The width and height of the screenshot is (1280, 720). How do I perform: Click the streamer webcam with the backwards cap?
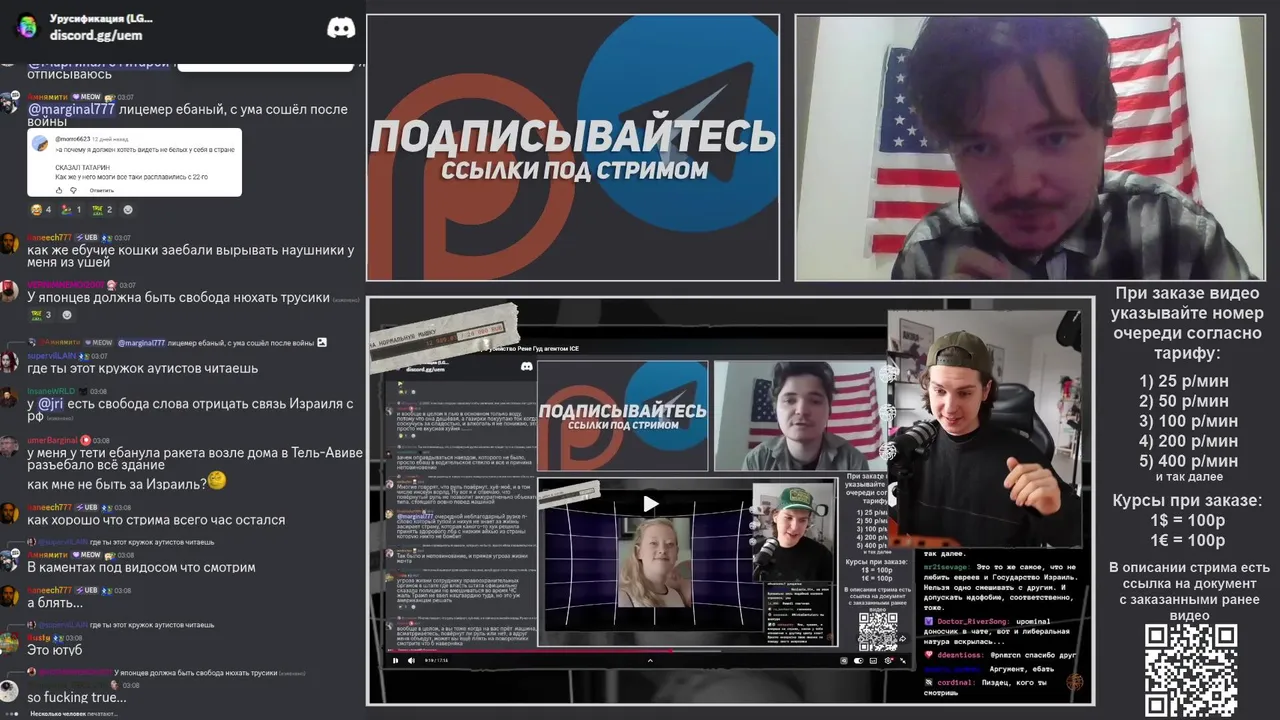tap(985, 430)
